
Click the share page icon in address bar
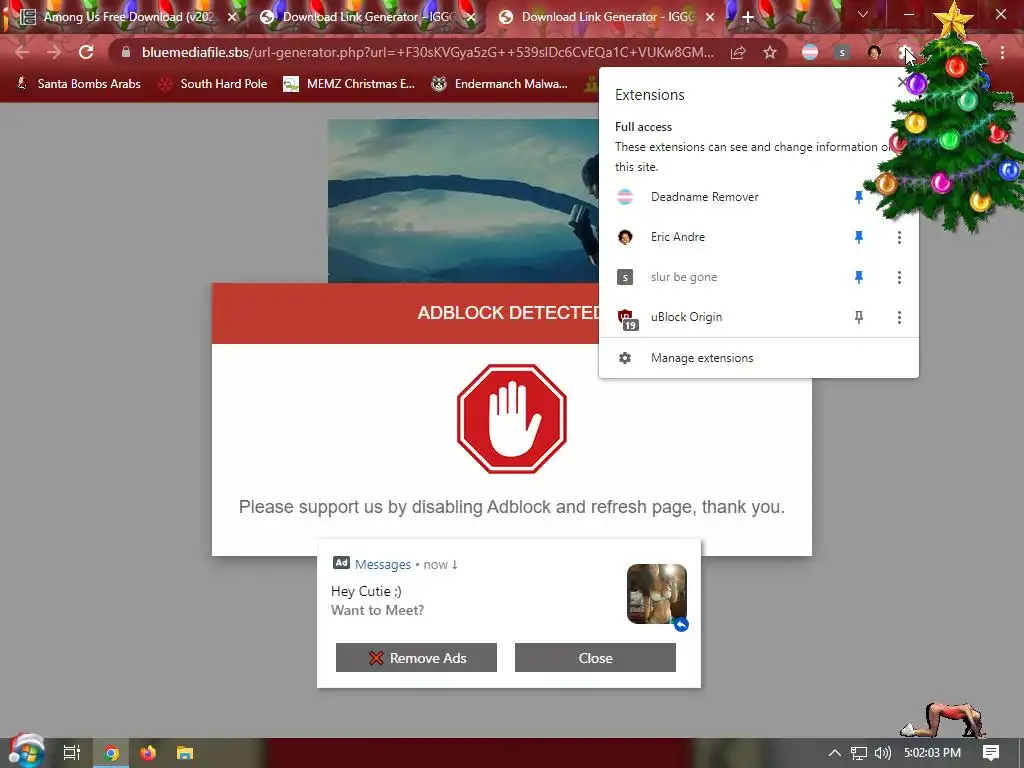click(x=738, y=52)
